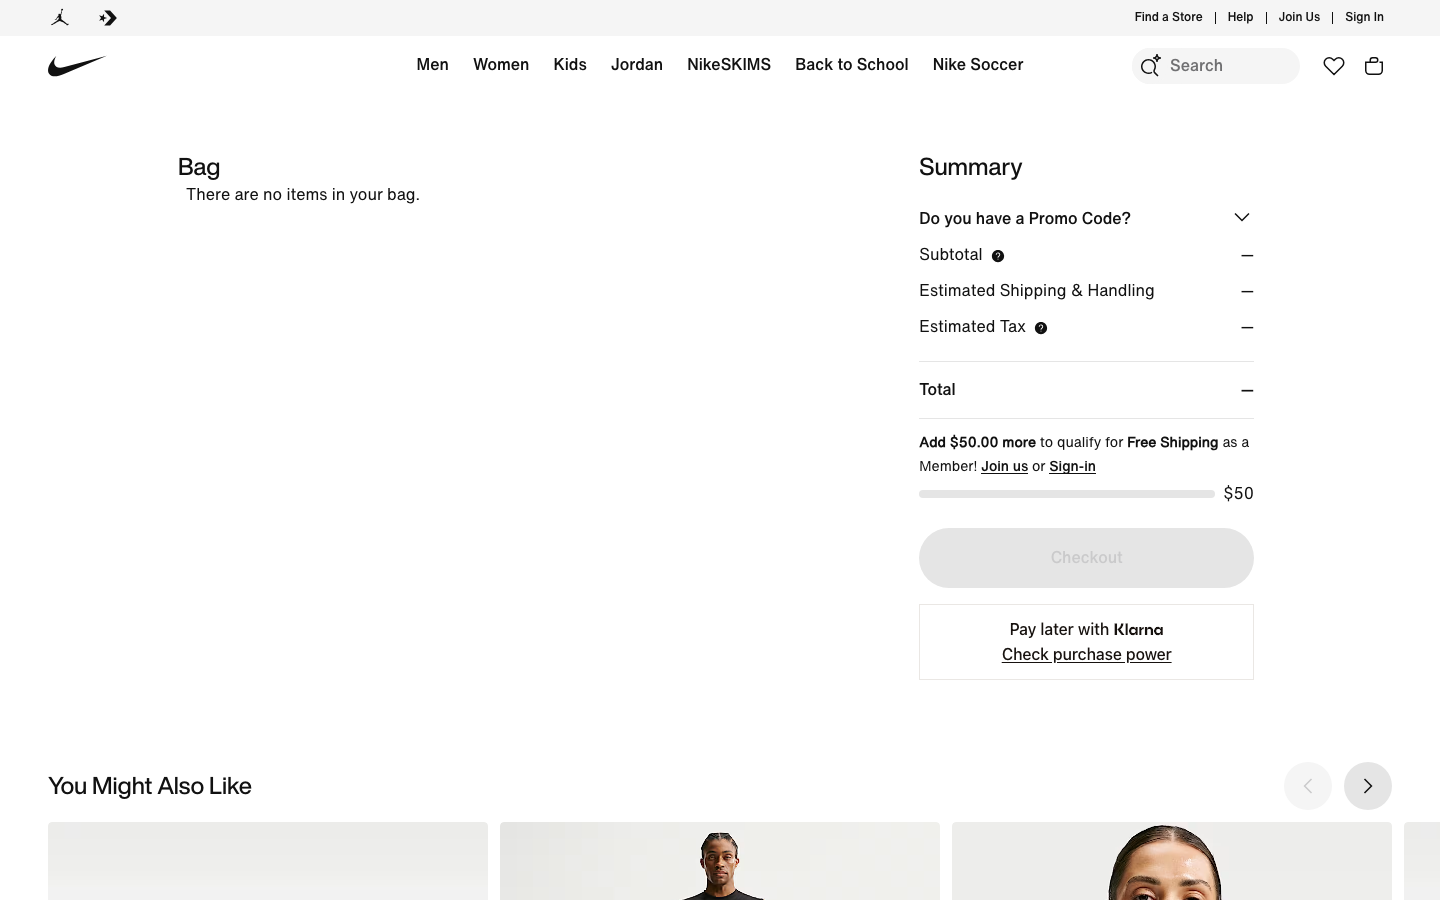Click the free shipping progress bar
This screenshot has height=900, width=1440.
tap(1067, 494)
